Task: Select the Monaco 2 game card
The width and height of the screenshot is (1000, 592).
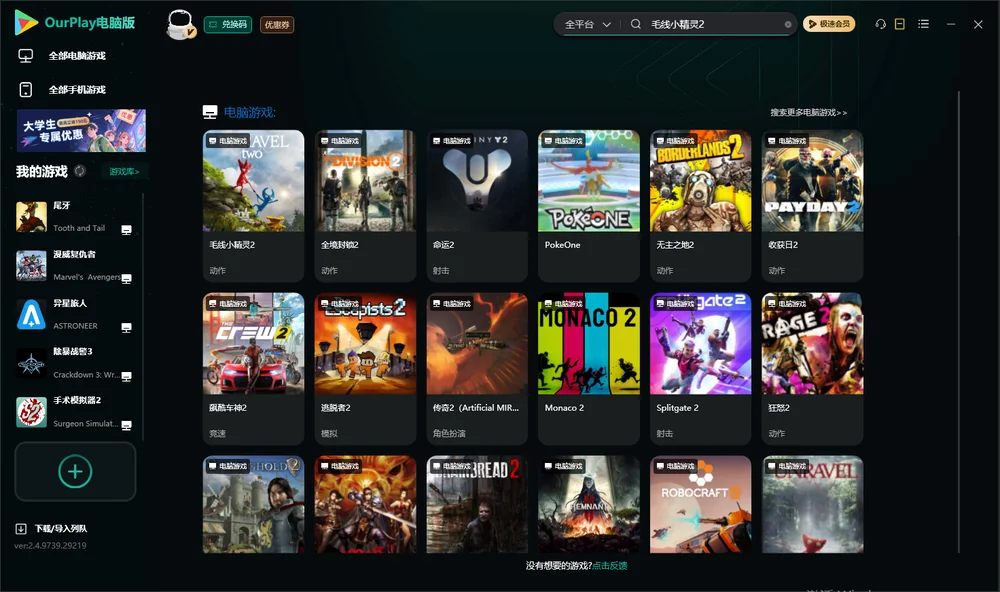Action: 589,368
